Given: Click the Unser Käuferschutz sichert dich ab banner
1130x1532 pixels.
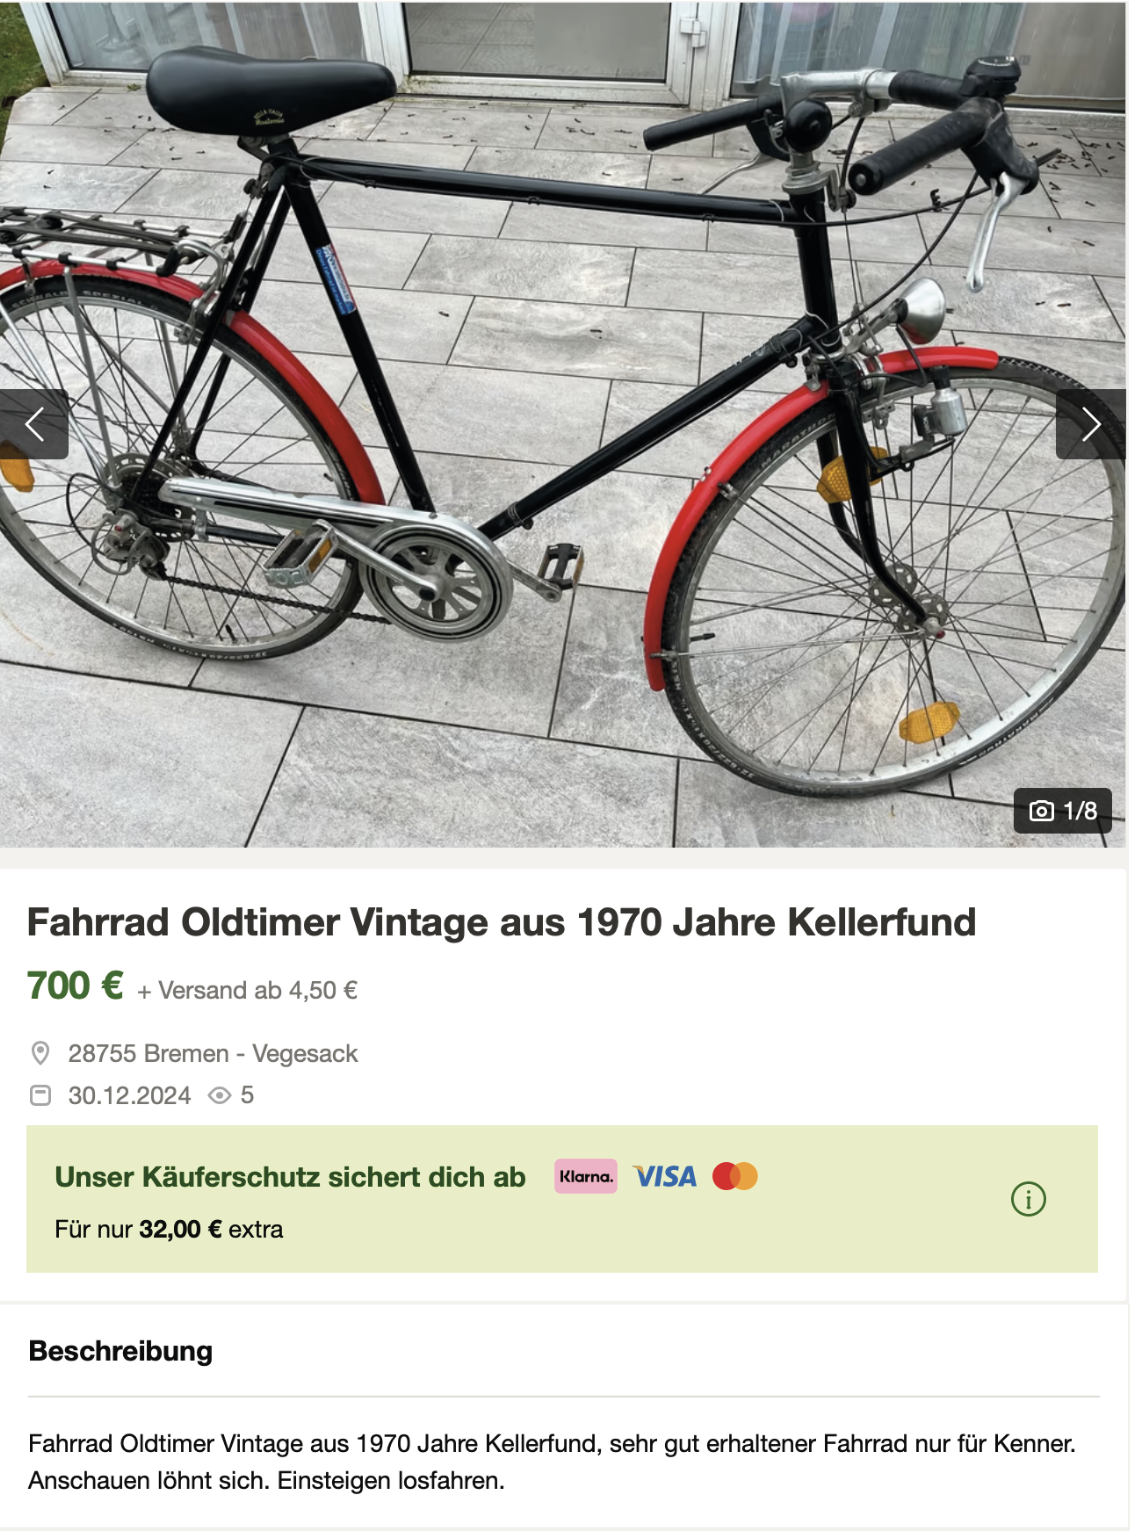Looking at the screenshot, I should pyautogui.click(x=562, y=1199).
